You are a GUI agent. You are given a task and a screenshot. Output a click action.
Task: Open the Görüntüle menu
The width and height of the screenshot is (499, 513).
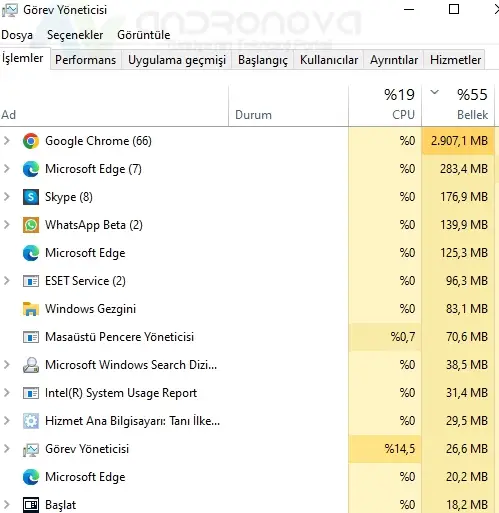144,35
